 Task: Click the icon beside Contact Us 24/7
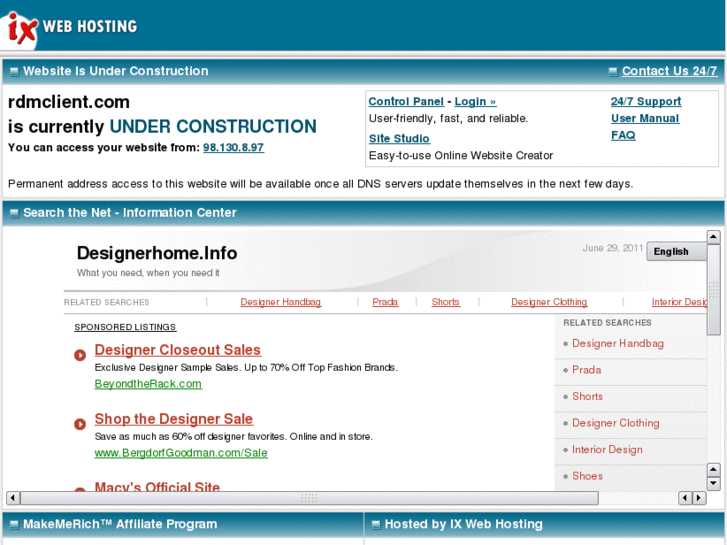click(612, 71)
